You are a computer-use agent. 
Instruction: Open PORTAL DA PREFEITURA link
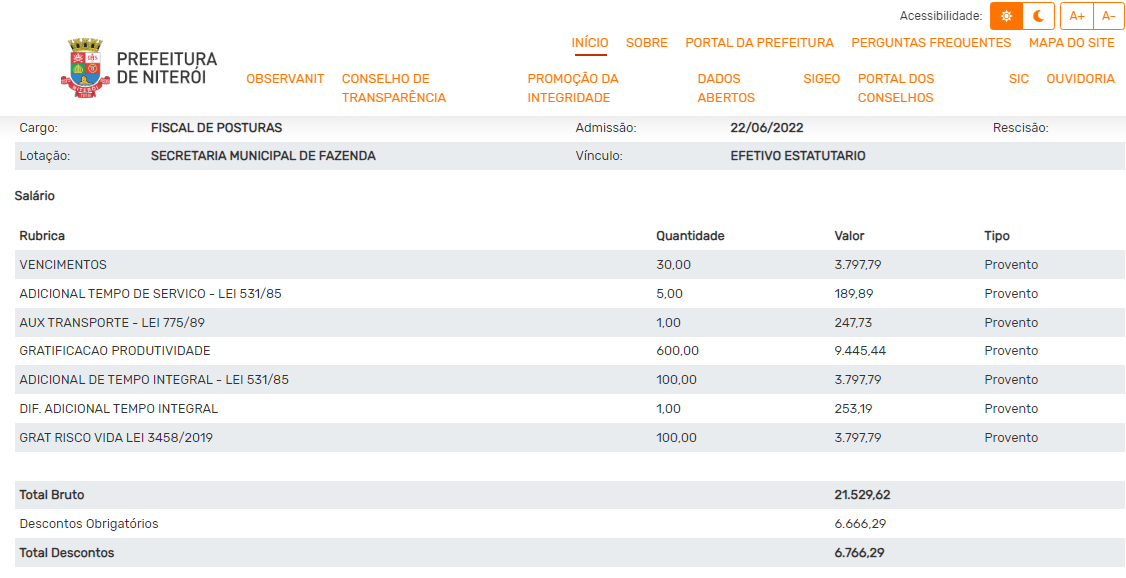click(759, 43)
